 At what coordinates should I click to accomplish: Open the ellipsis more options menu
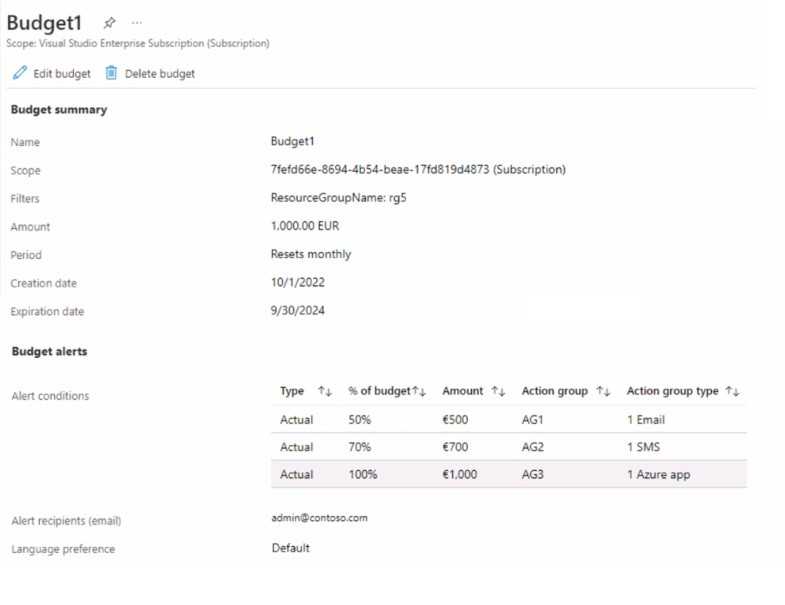137,22
